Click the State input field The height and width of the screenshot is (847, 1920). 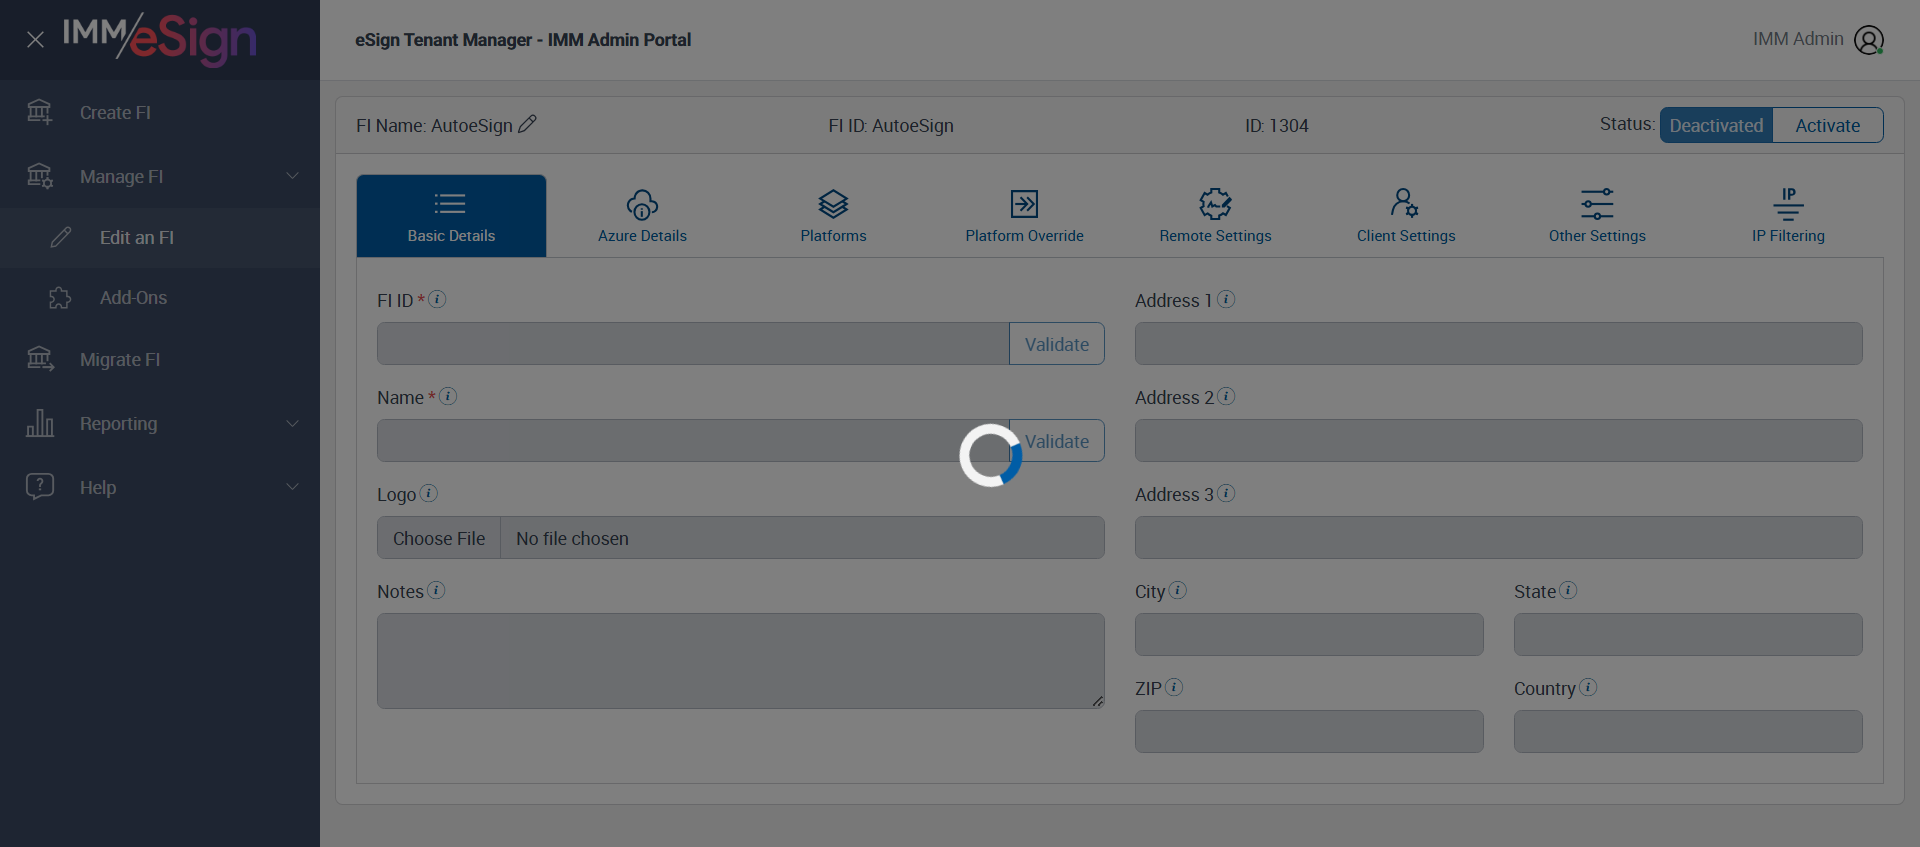tap(1688, 635)
